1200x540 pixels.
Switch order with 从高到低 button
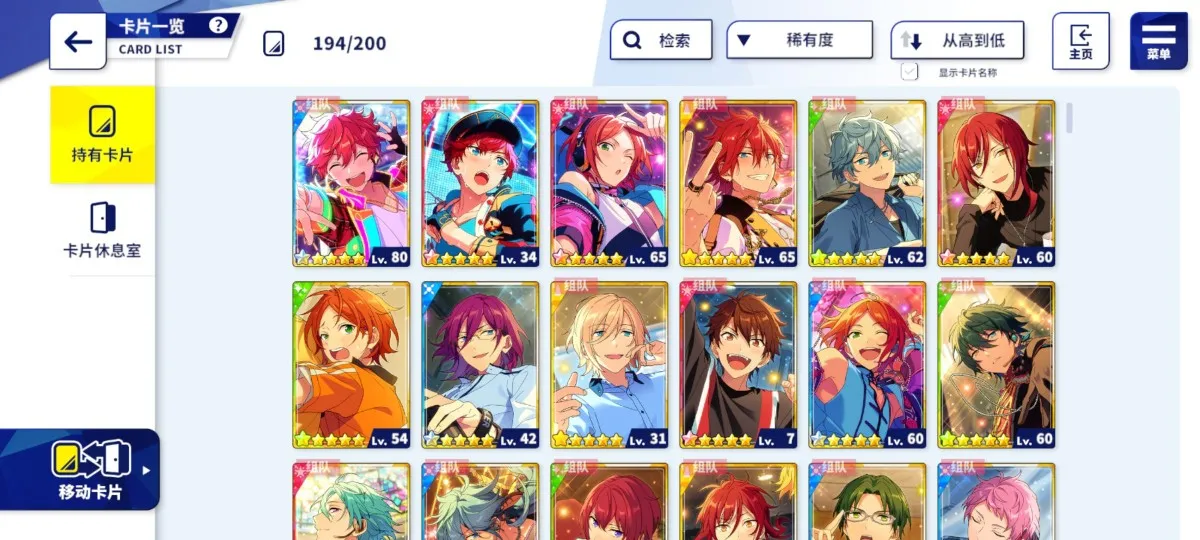(958, 40)
